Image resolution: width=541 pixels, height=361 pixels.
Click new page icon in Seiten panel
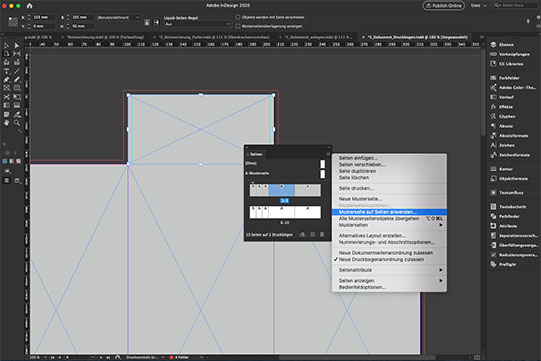click(312, 234)
